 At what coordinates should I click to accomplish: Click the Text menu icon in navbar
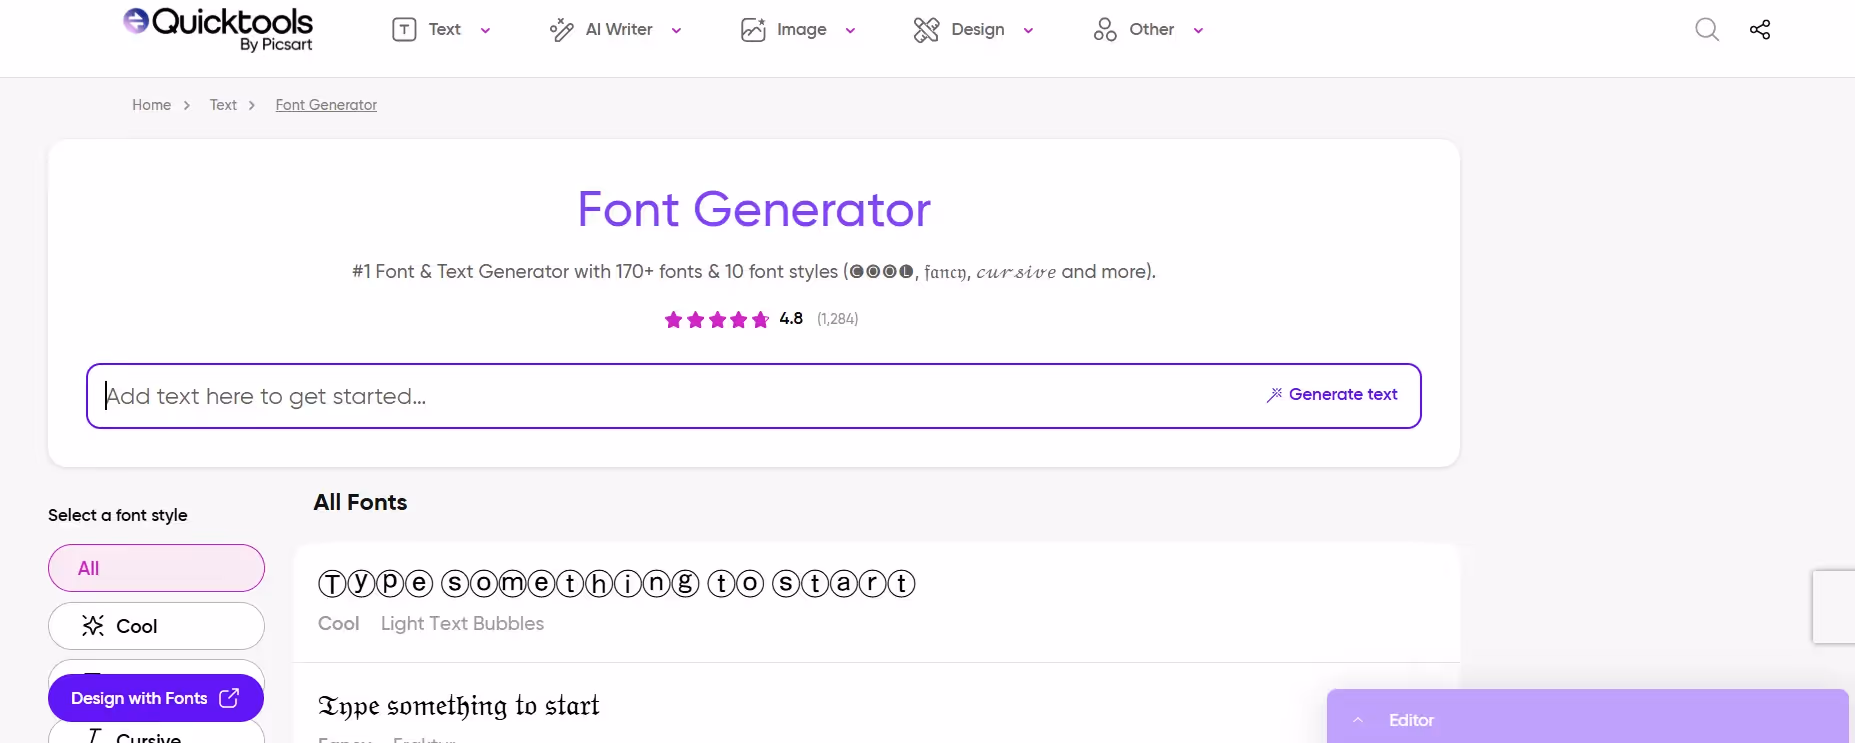[404, 30]
